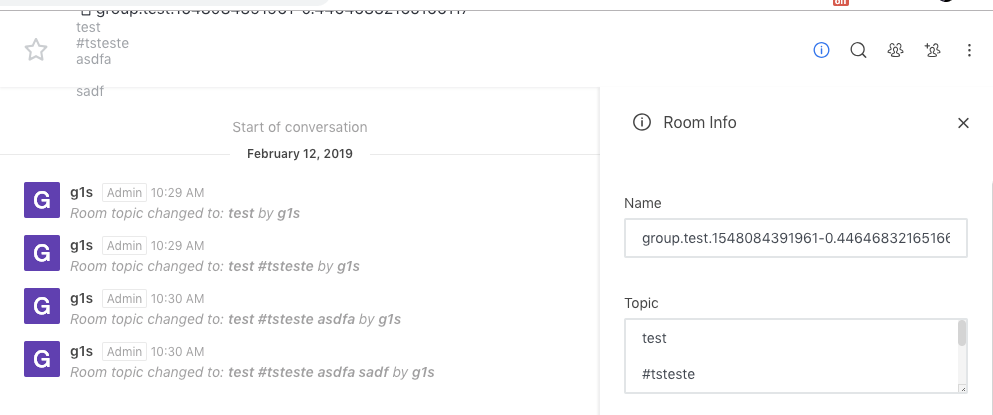Click the add users icon
Viewport: 993px width, 415px height.
933,50
